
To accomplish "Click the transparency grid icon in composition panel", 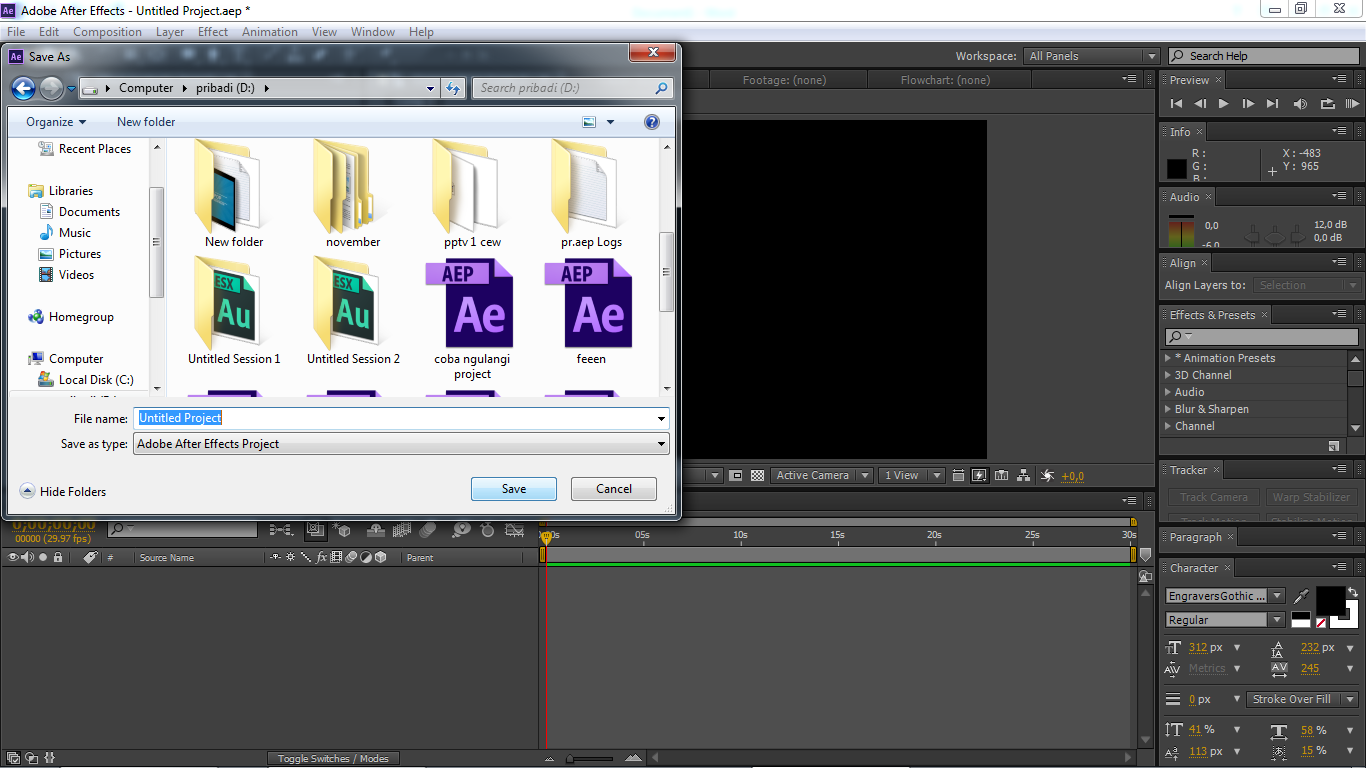I will pyautogui.click(x=756, y=475).
